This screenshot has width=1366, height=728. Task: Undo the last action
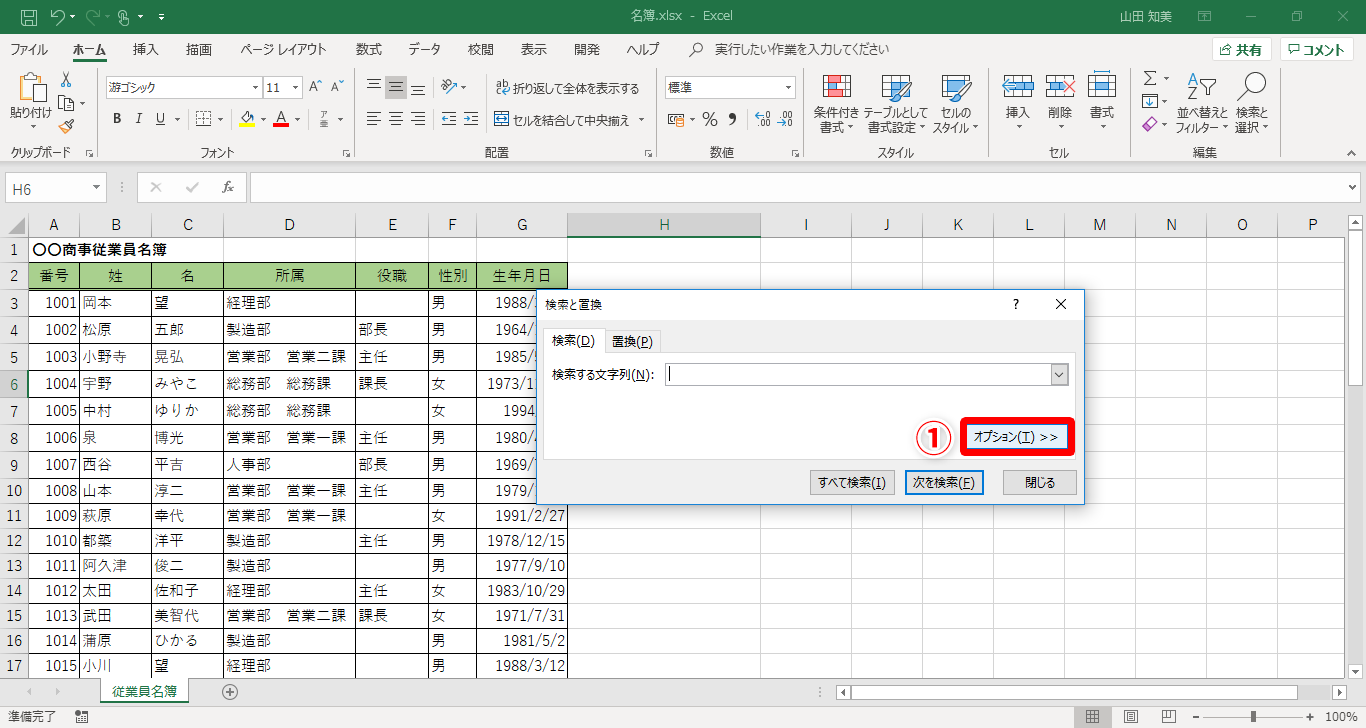(x=57, y=16)
